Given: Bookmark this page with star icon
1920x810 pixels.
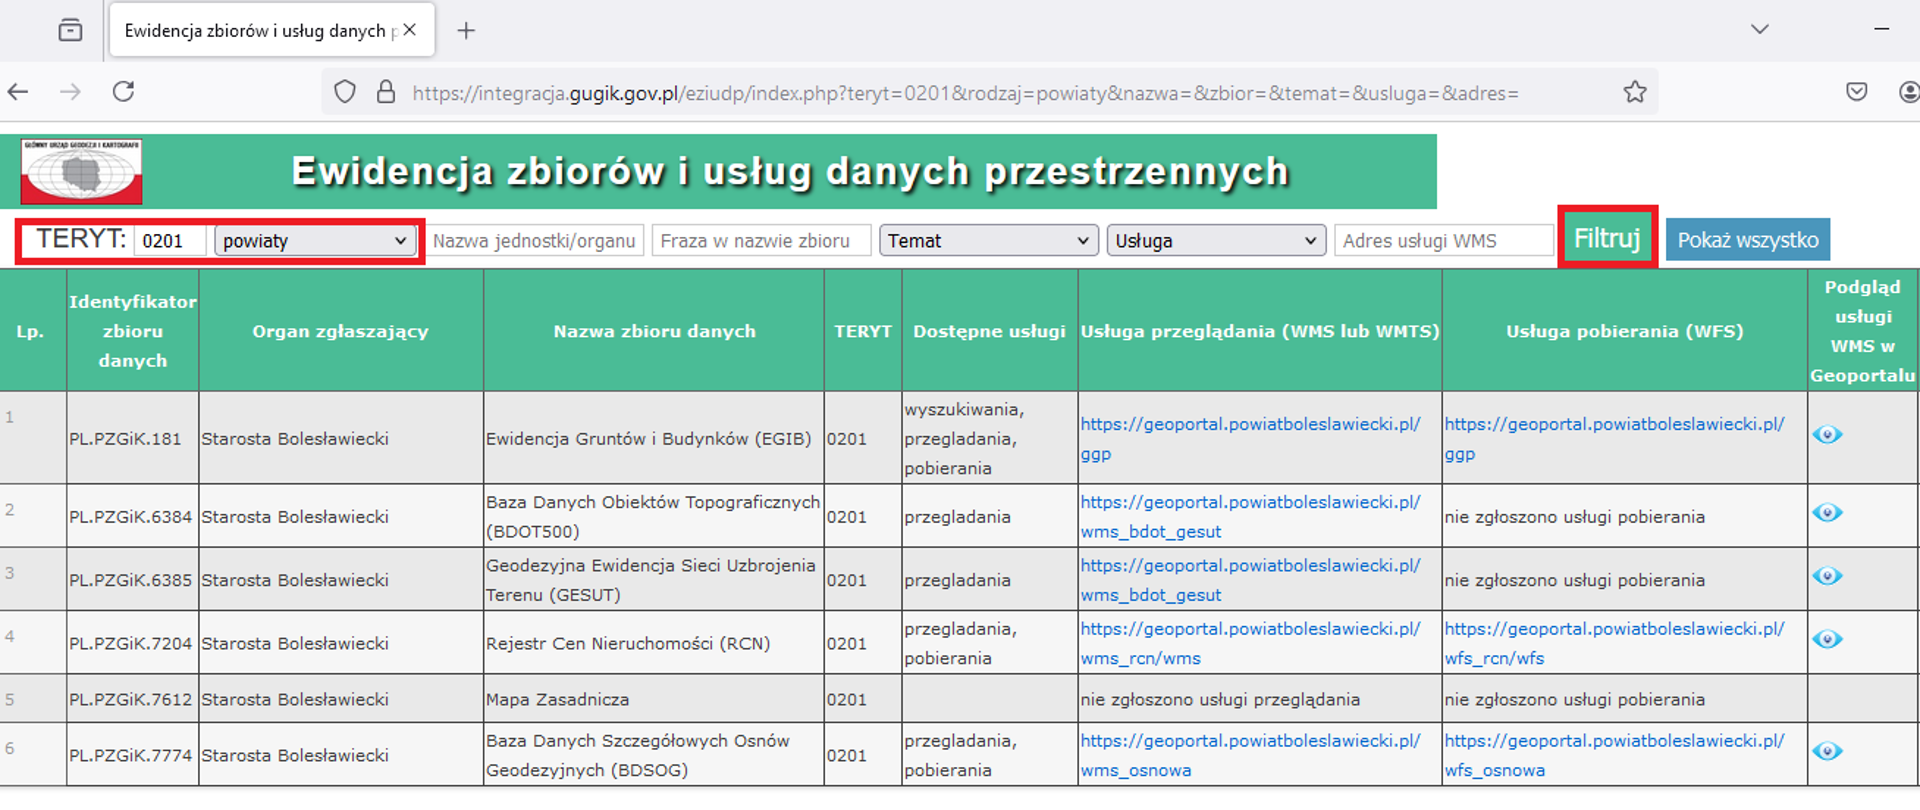Looking at the screenshot, I should (1635, 92).
